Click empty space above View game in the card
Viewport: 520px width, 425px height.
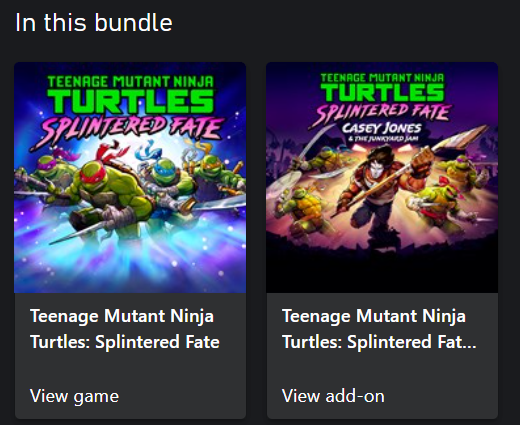tap(130, 368)
